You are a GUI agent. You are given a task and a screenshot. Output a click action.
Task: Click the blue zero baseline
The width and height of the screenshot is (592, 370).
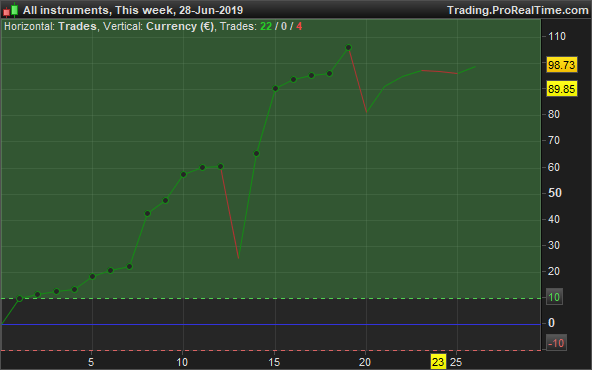click(x=271, y=324)
